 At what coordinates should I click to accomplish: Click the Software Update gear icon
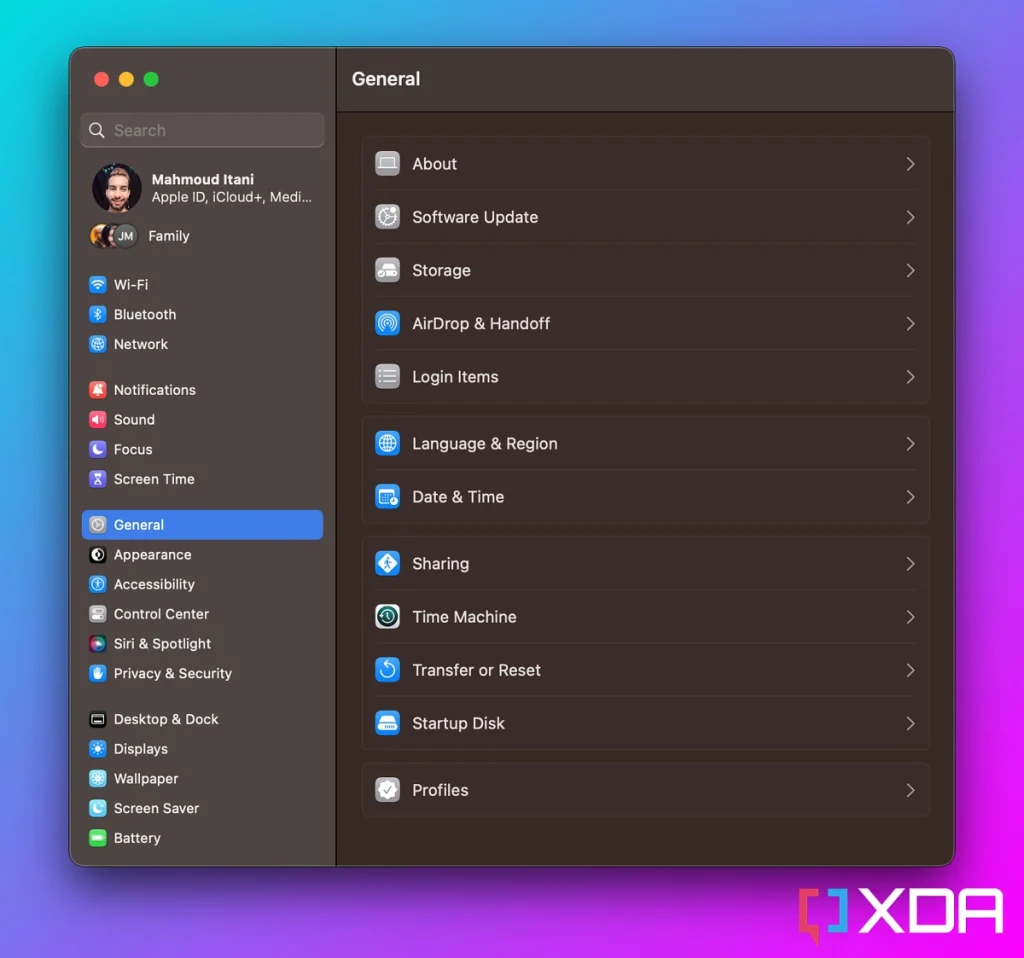pos(387,217)
